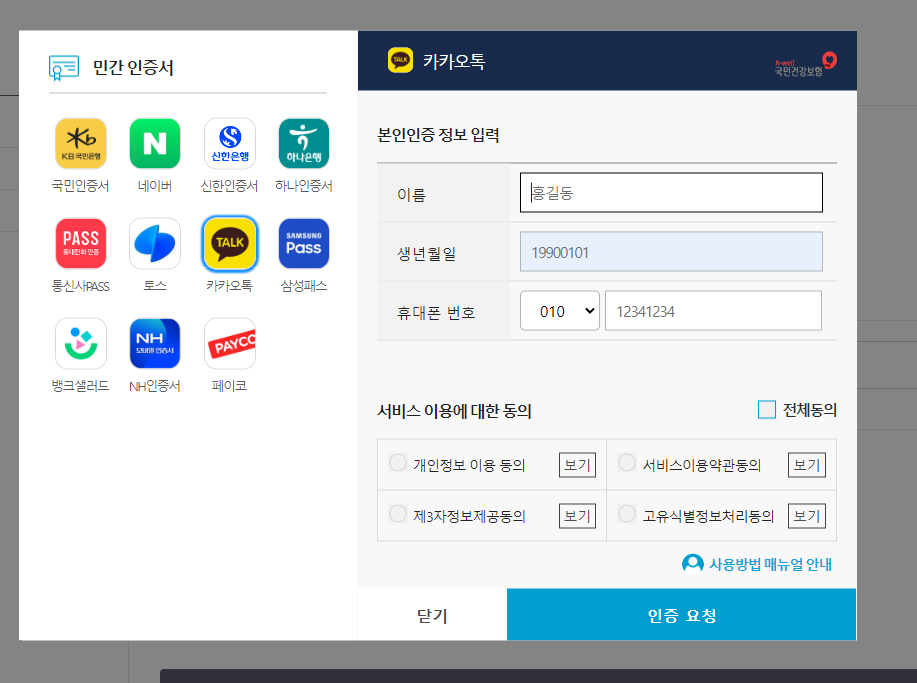Pick the 하나인증서 icon
The height and width of the screenshot is (683, 917).
303,143
